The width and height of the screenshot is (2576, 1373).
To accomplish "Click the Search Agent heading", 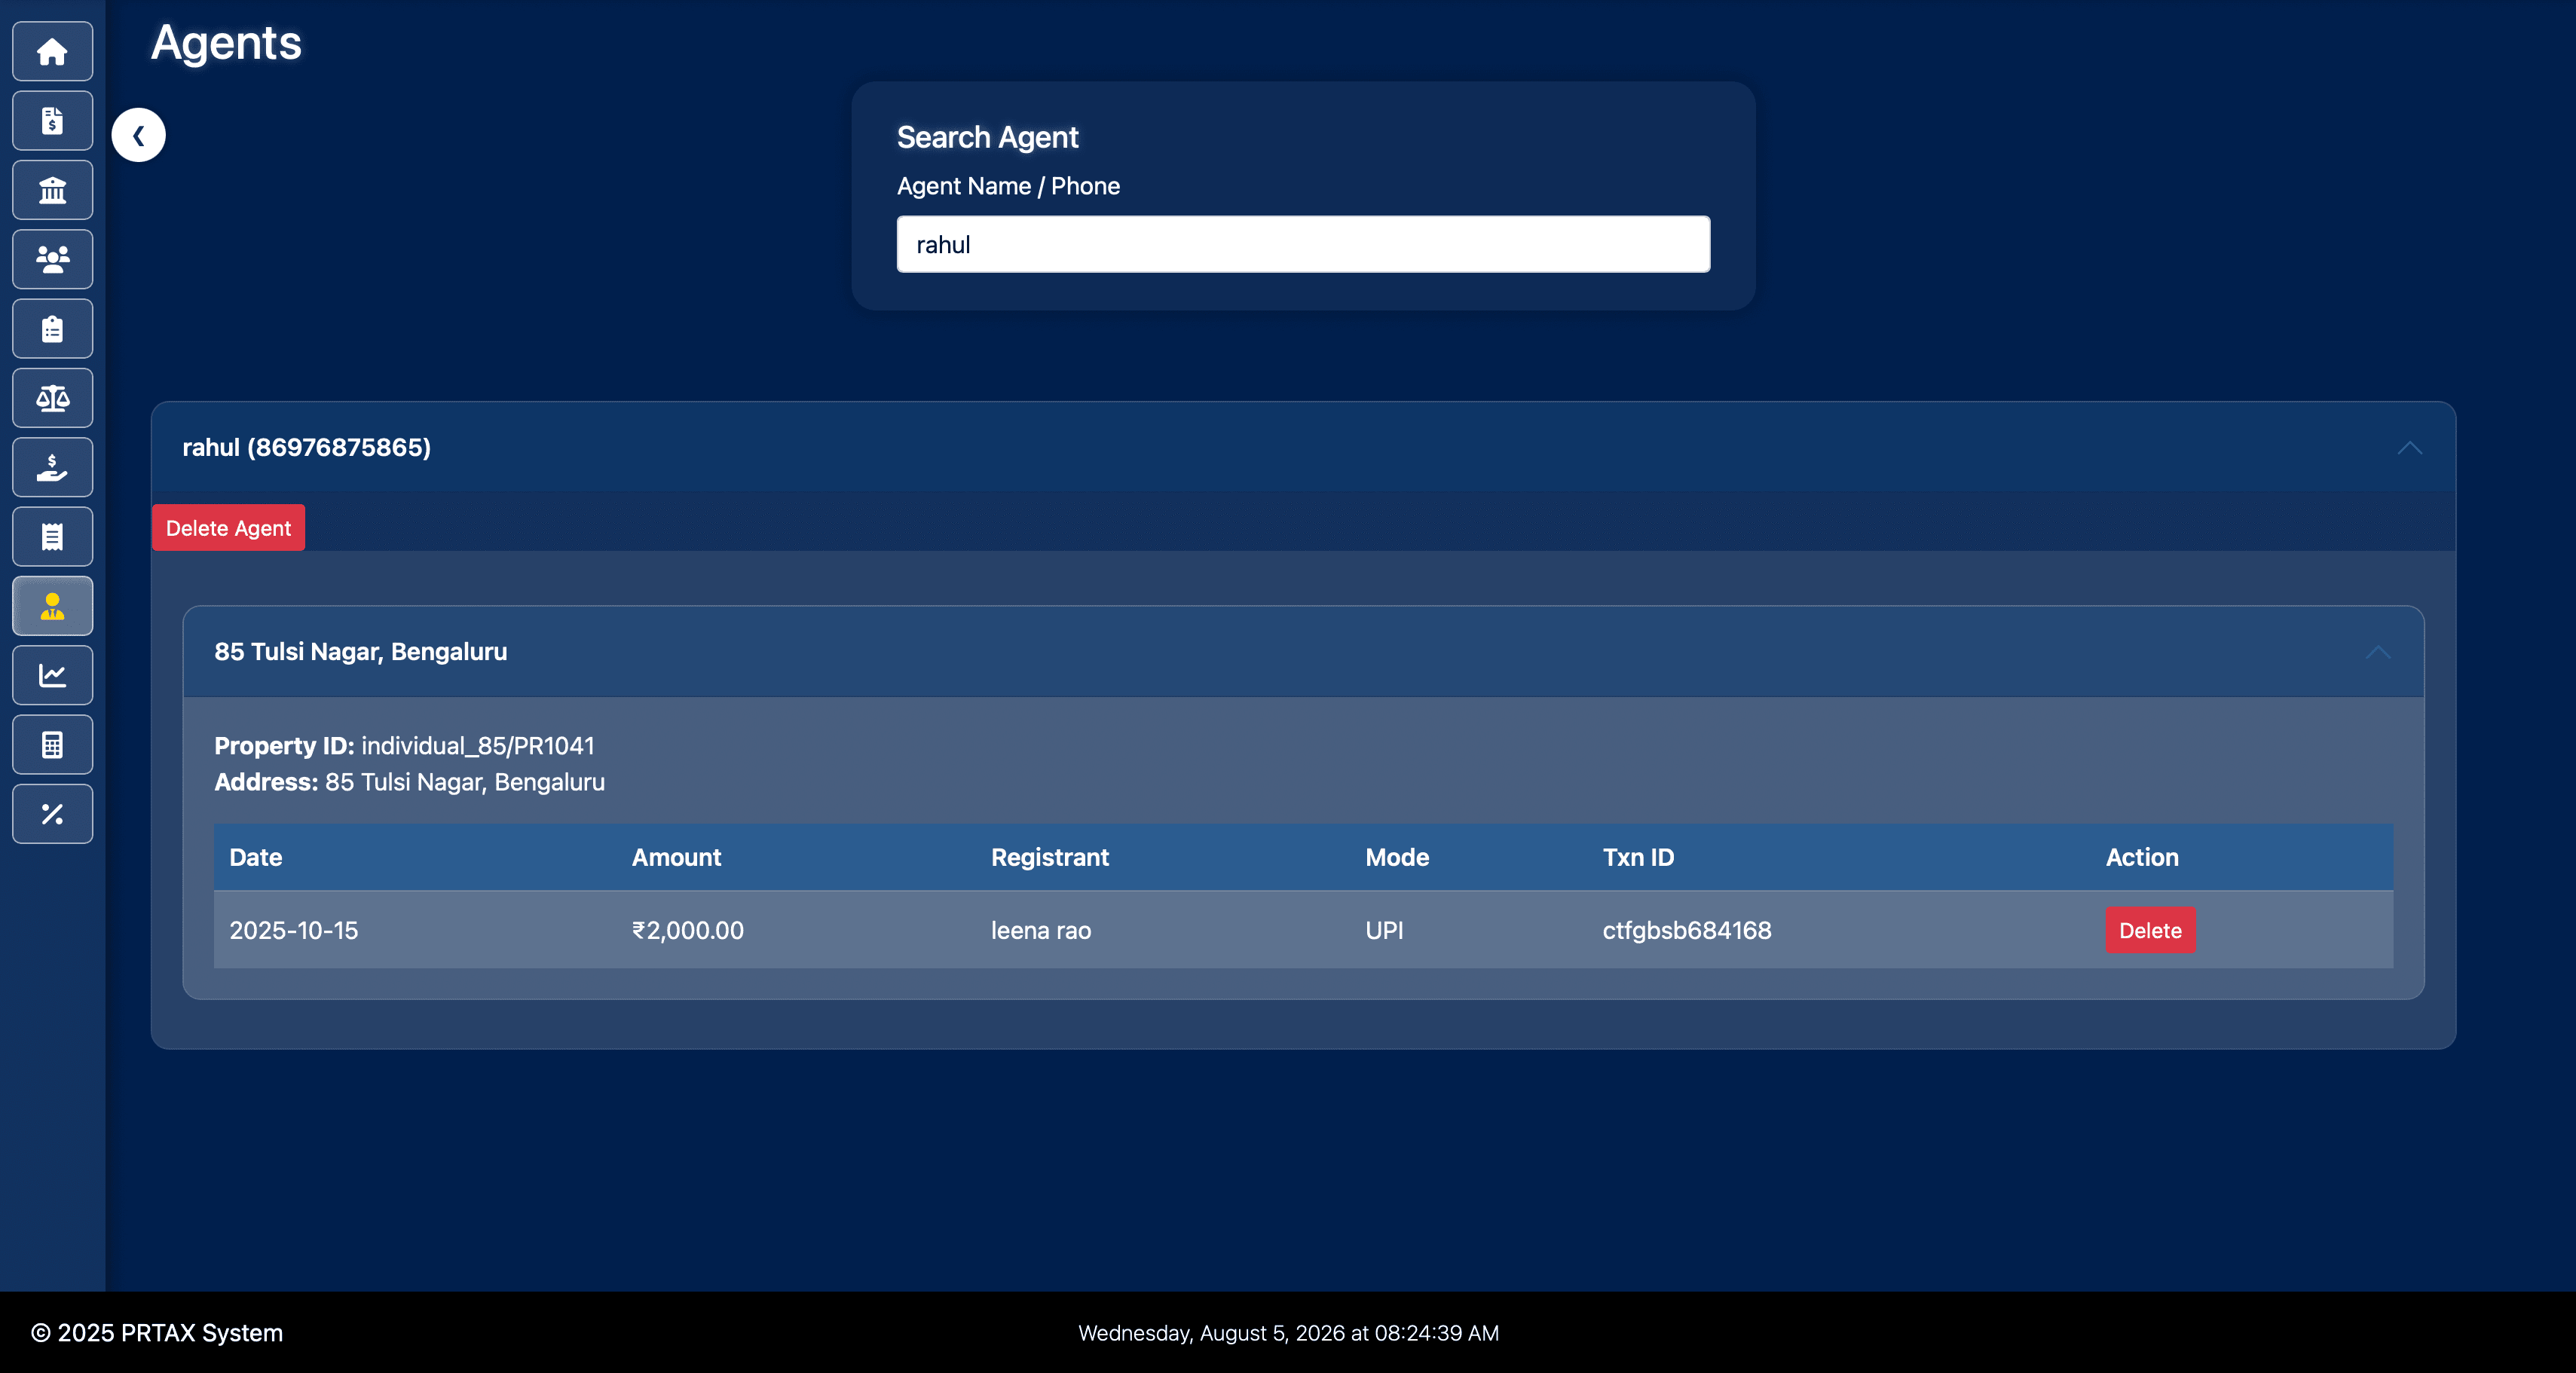I will click(987, 137).
